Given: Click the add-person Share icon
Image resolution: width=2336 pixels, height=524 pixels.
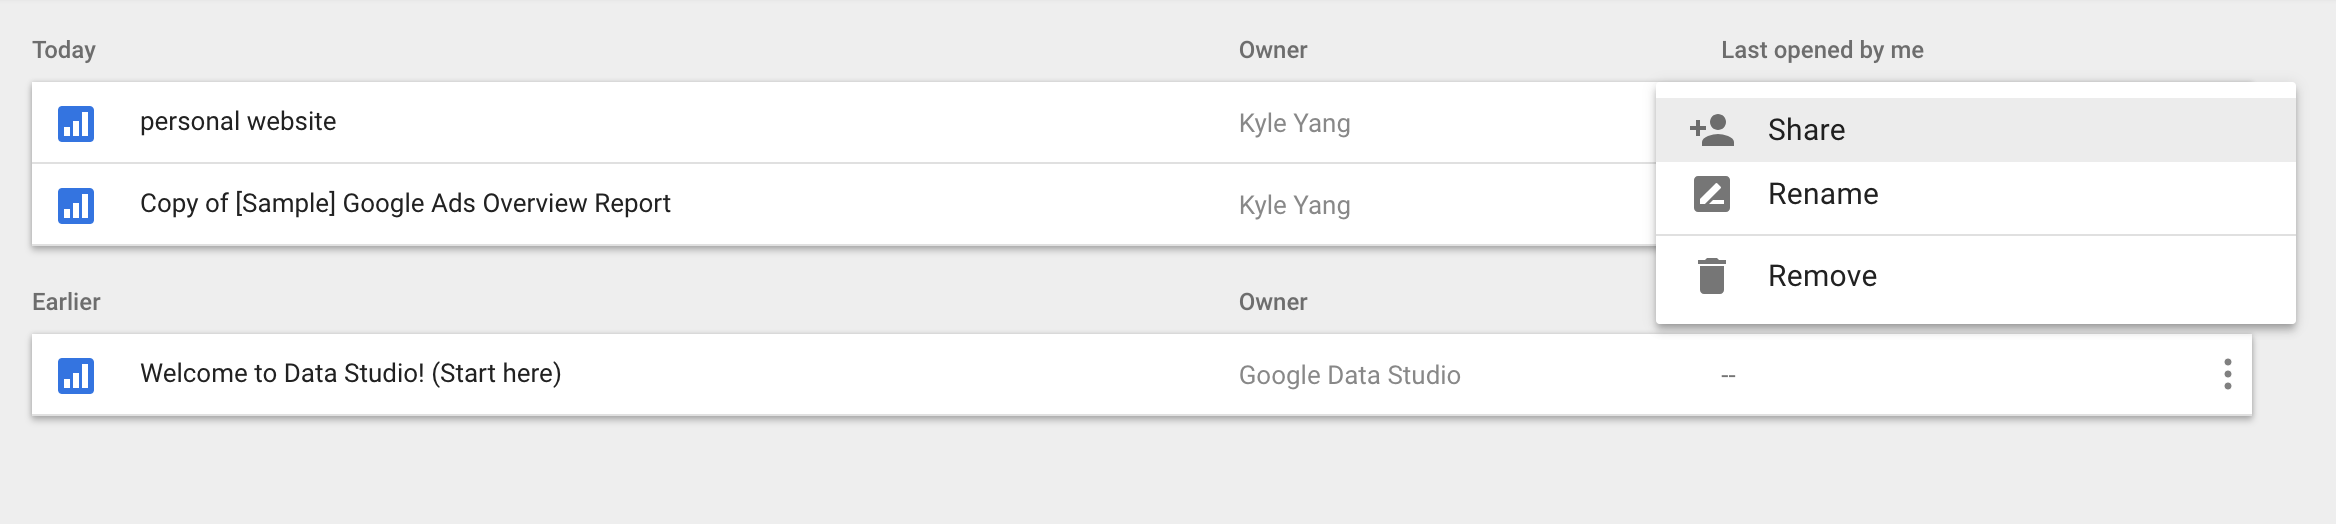Looking at the screenshot, I should 1712,130.
